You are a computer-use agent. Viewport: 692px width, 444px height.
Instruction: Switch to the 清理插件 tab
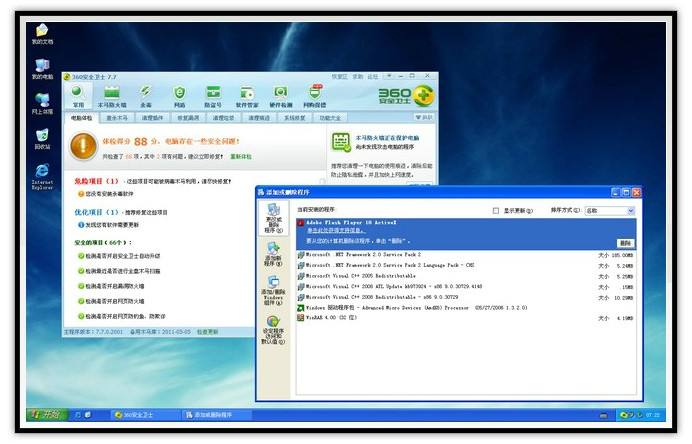(152, 118)
